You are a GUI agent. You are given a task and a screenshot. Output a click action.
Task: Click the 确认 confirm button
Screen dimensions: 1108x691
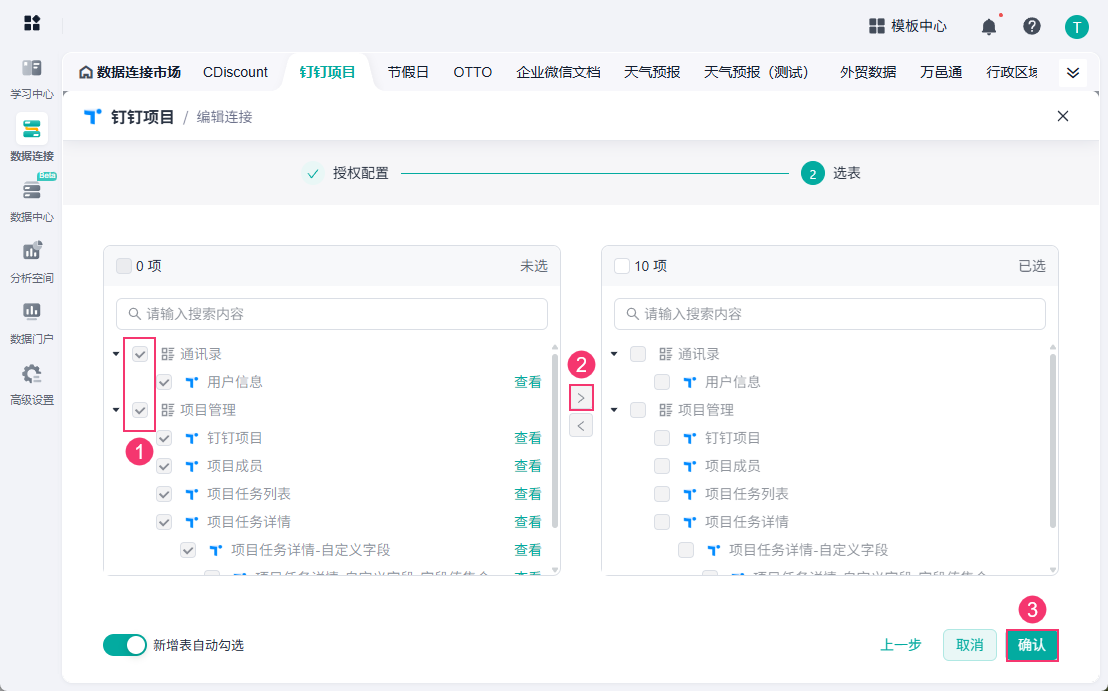1032,645
